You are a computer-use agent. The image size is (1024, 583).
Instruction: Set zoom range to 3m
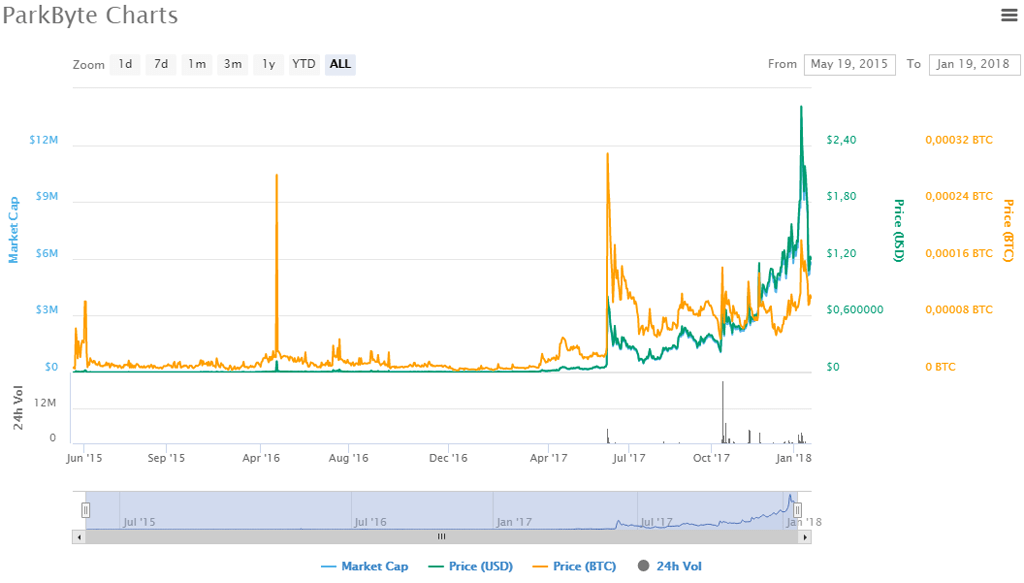(232, 64)
